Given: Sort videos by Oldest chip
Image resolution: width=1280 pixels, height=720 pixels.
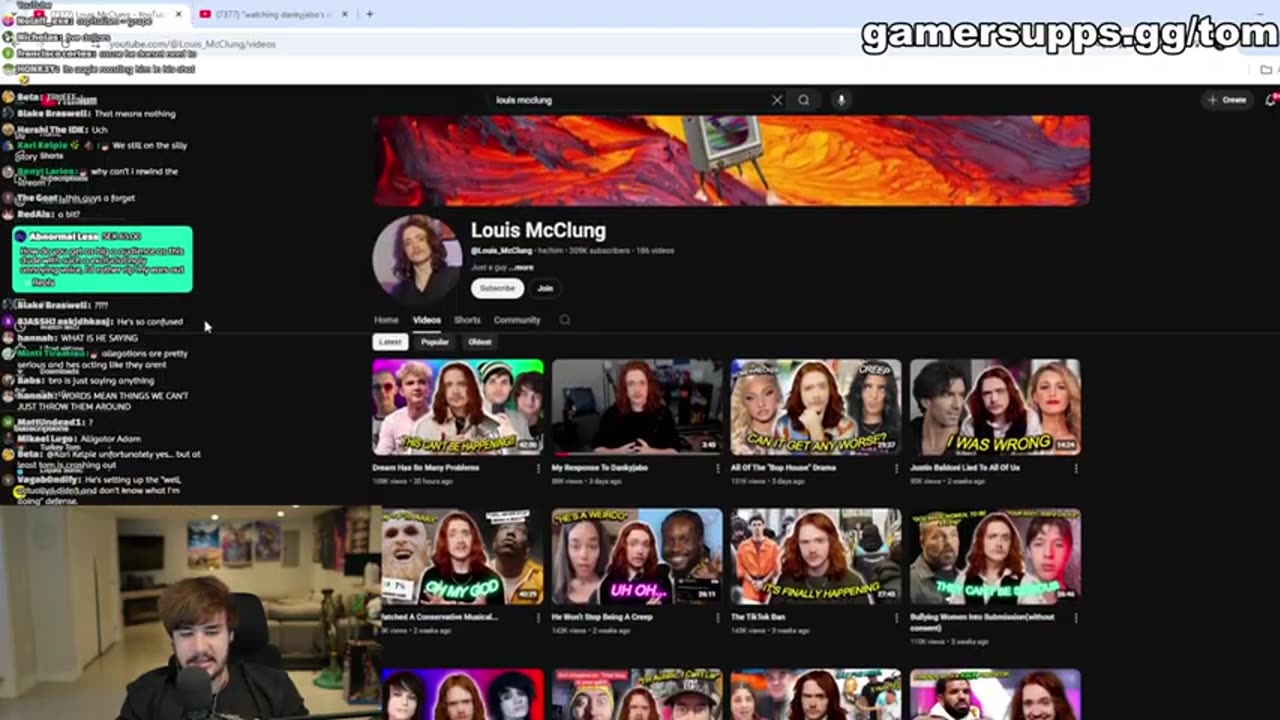Looking at the screenshot, I should tap(480, 342).
